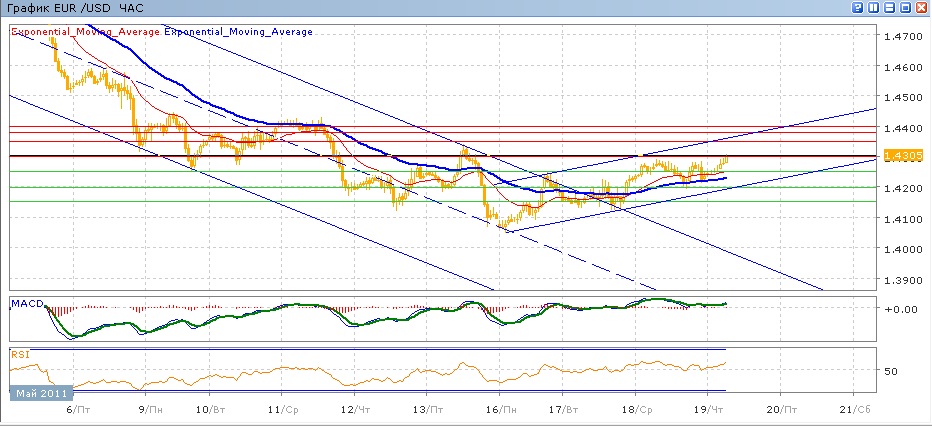The image size is (932, 426).
Task: Select the red Exponential_Moving_Average legend label
Action: click(86, 31)
